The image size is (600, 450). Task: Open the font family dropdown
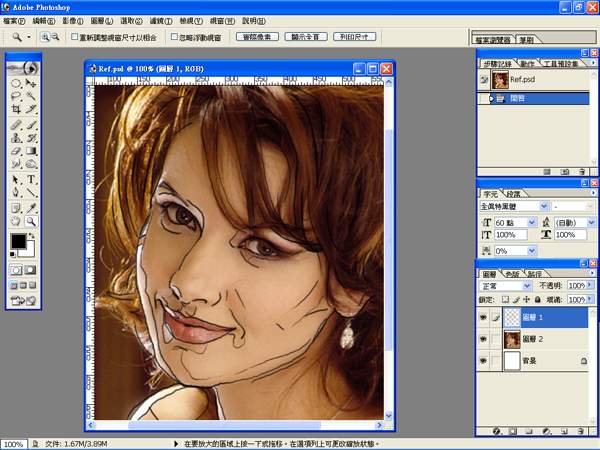tap(544, 206)
